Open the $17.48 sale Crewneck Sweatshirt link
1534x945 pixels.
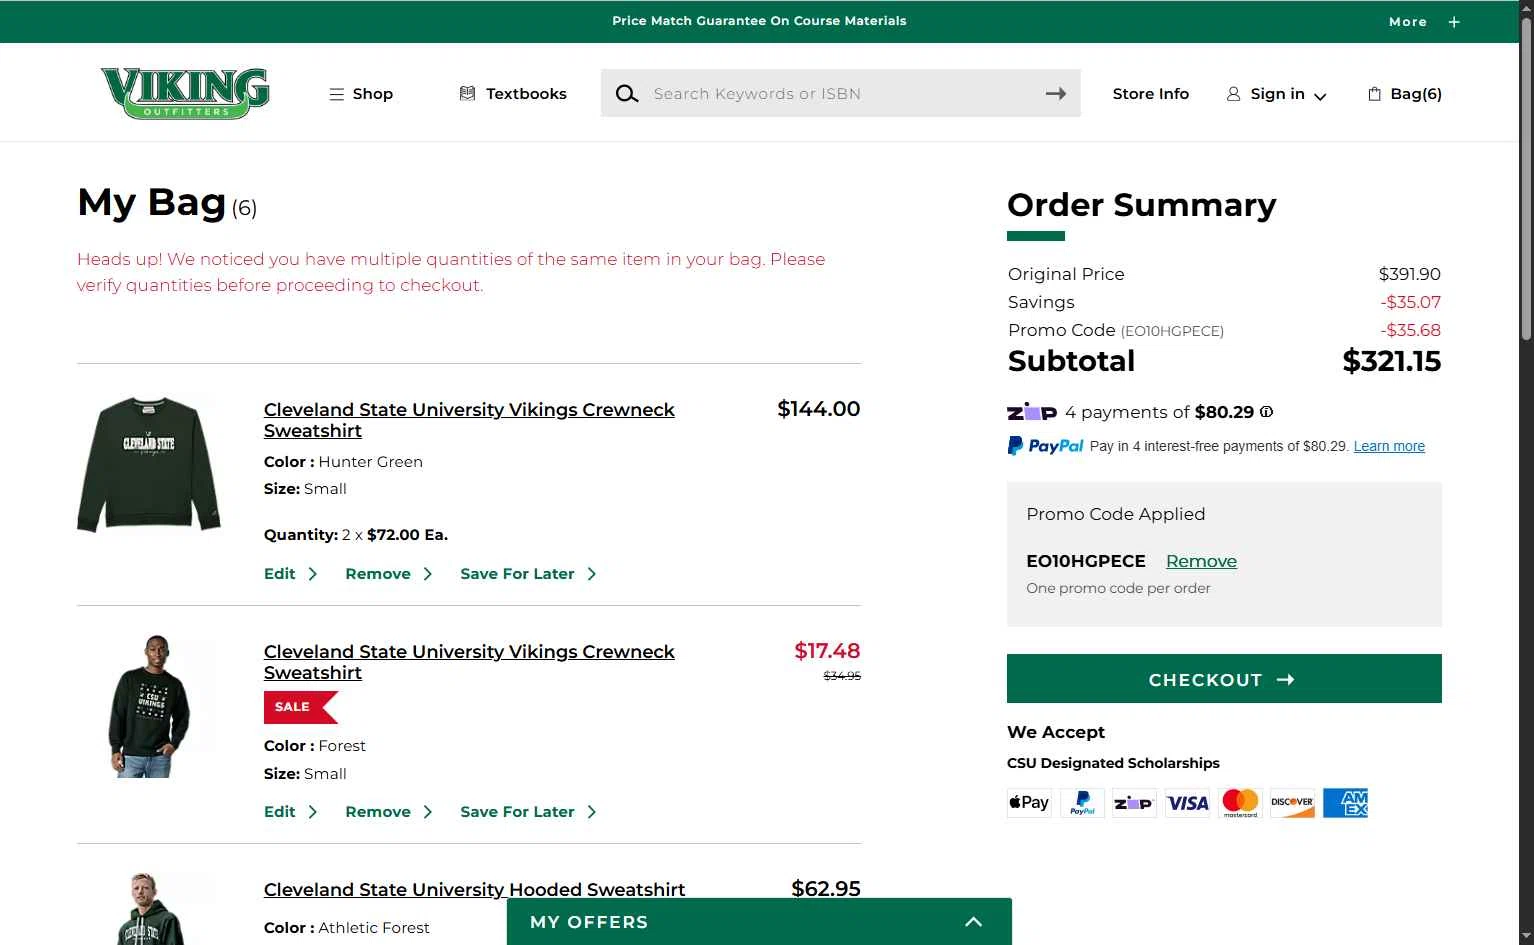point(469,662)
